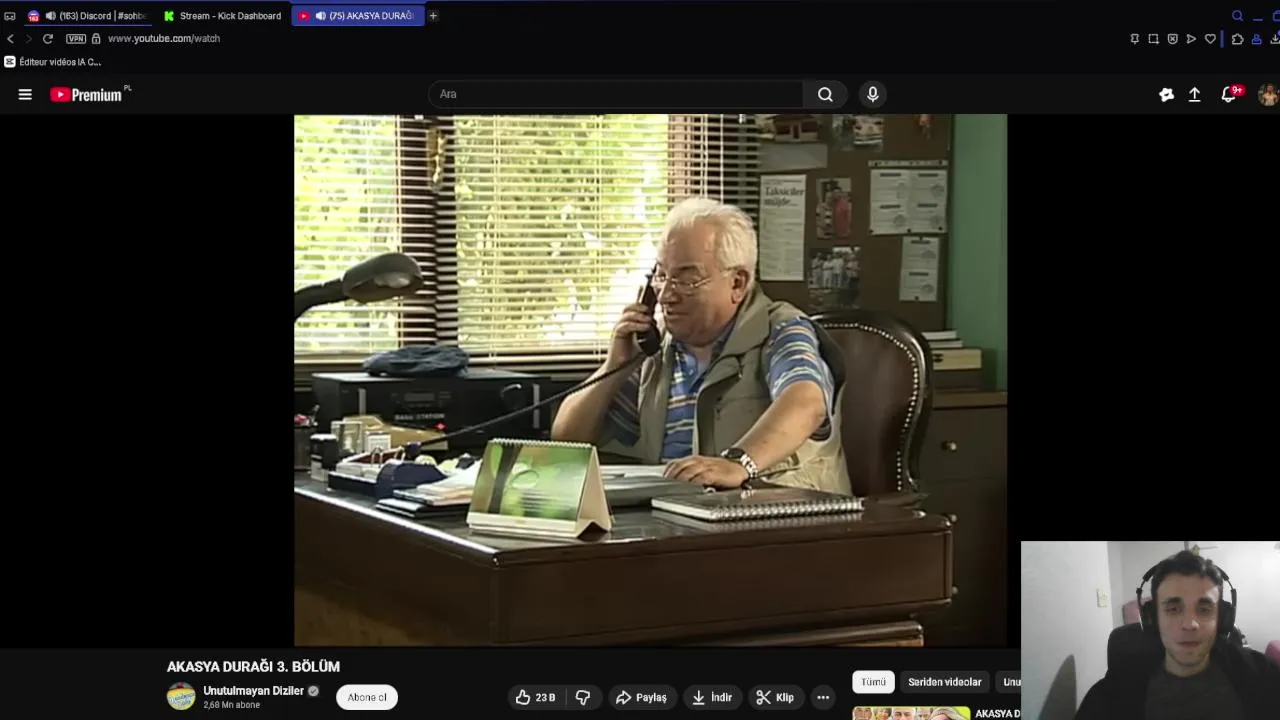Switch to the Discord #sohbet tab

(88, 16)
